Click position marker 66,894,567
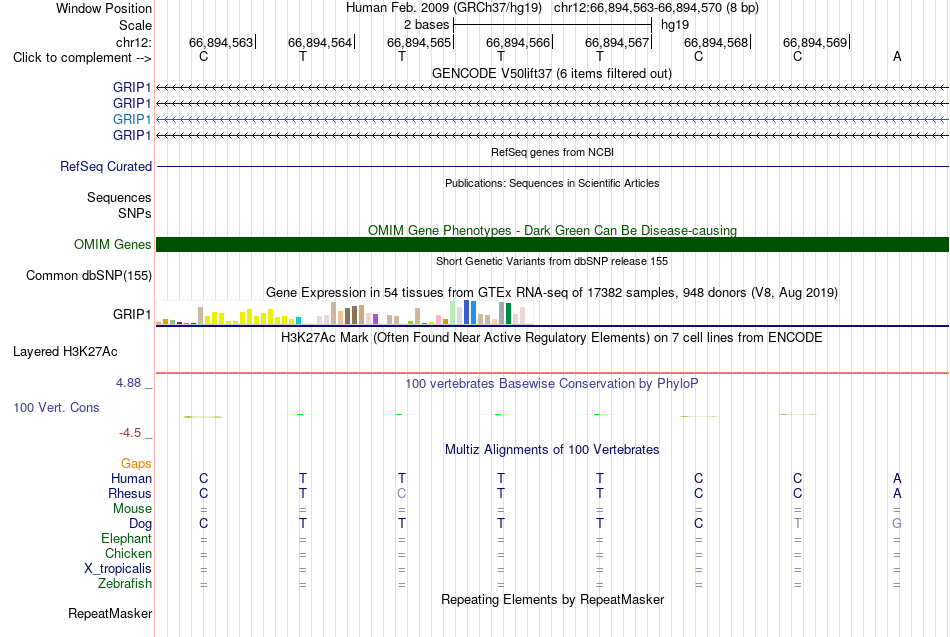Screen dimensions: 950x637 617,42
